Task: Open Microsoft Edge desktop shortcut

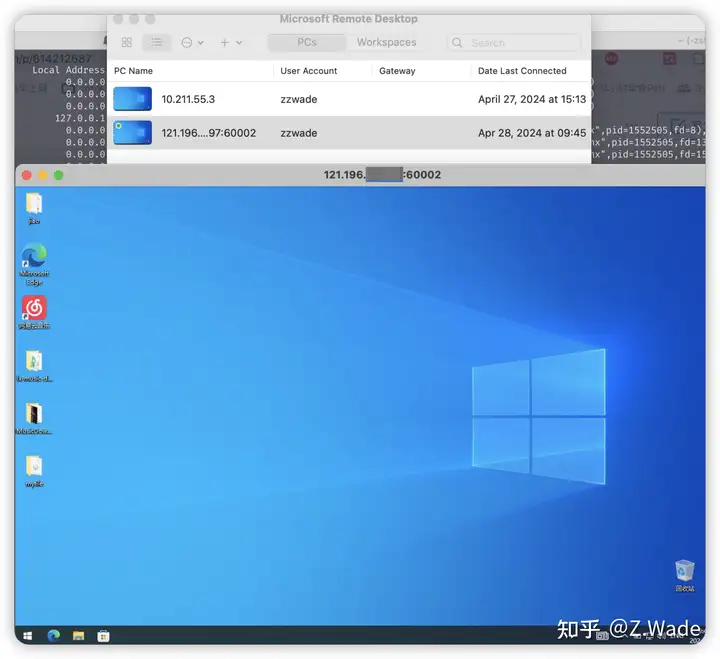Action: [x=34, y=264]
